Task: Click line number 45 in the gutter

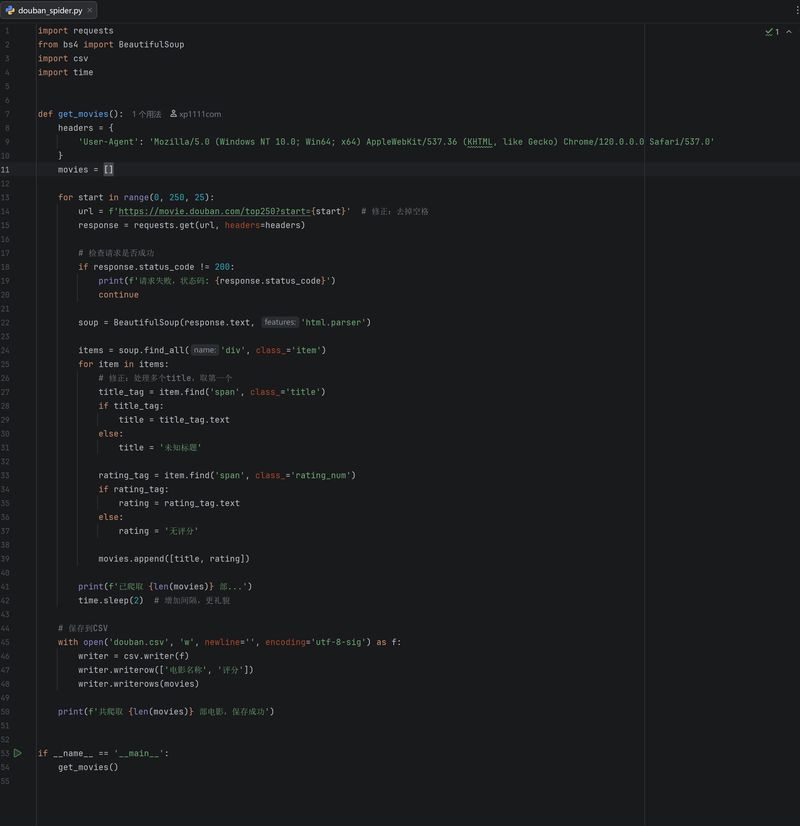Action: tap(6, 628)
